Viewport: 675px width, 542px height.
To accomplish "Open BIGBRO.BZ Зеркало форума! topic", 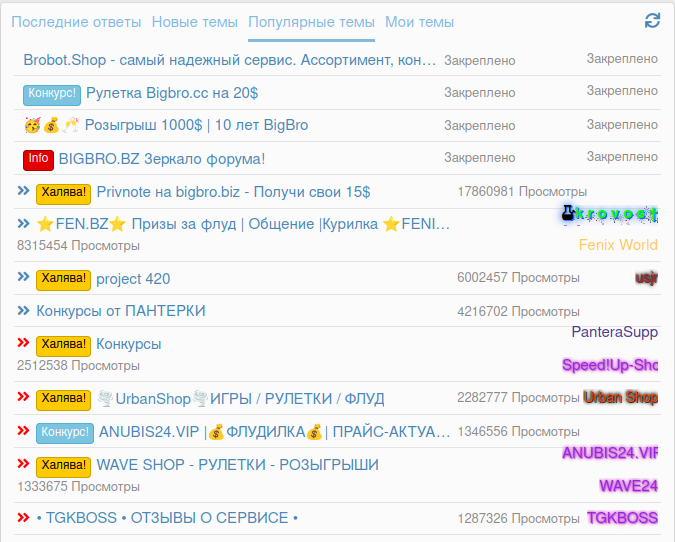I will coord(162,159).
